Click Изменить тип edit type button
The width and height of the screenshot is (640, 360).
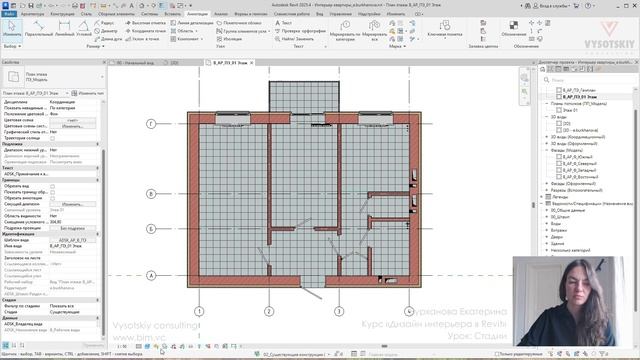pos(88,93)
